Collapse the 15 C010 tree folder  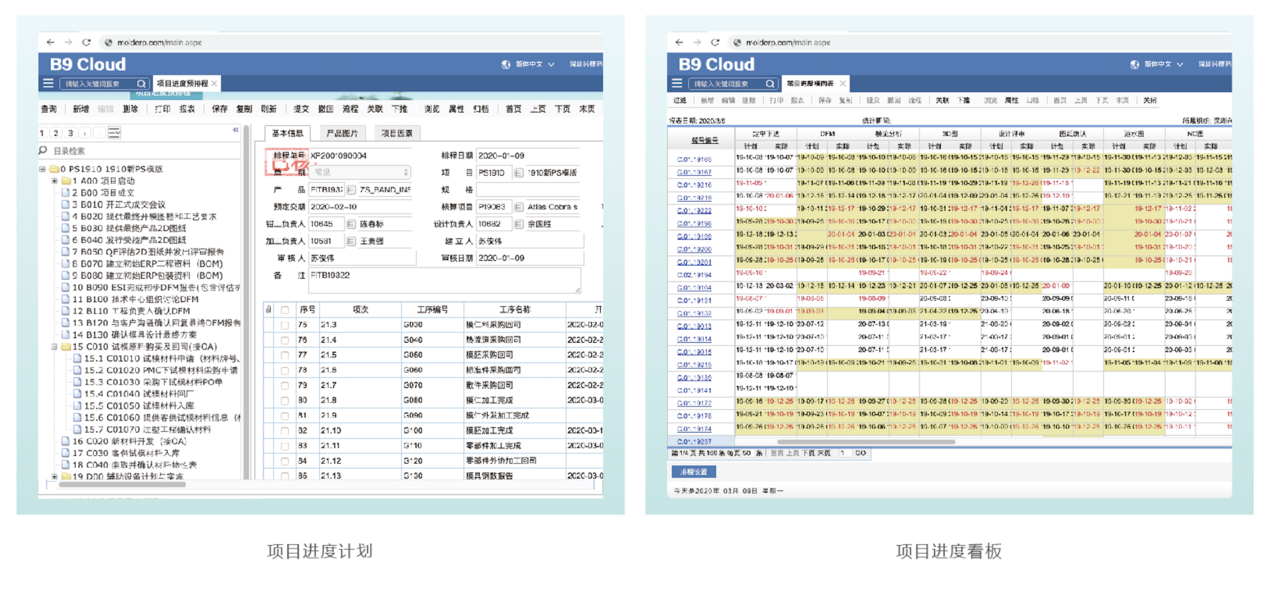(x=55, y=347)
